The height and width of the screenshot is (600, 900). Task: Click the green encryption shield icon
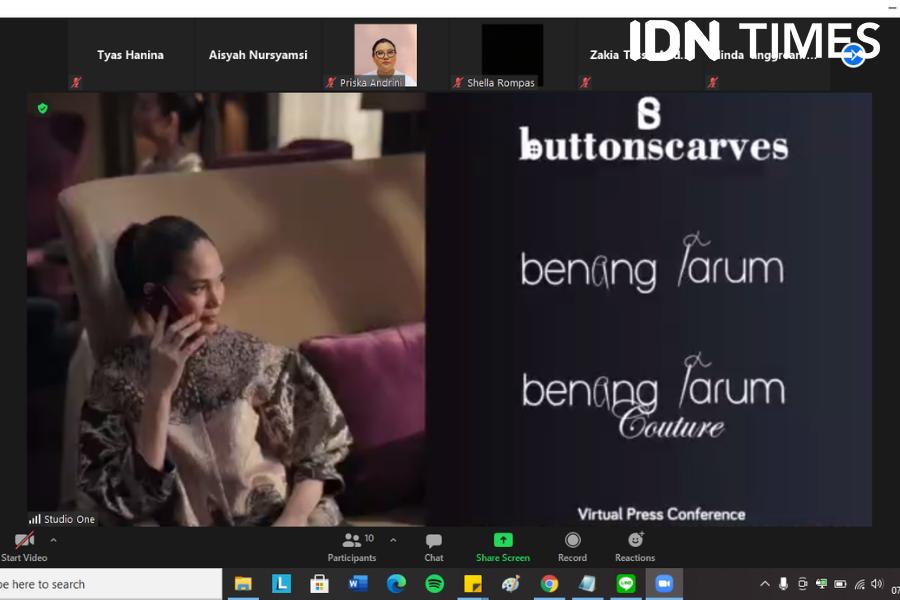[42, 108]
